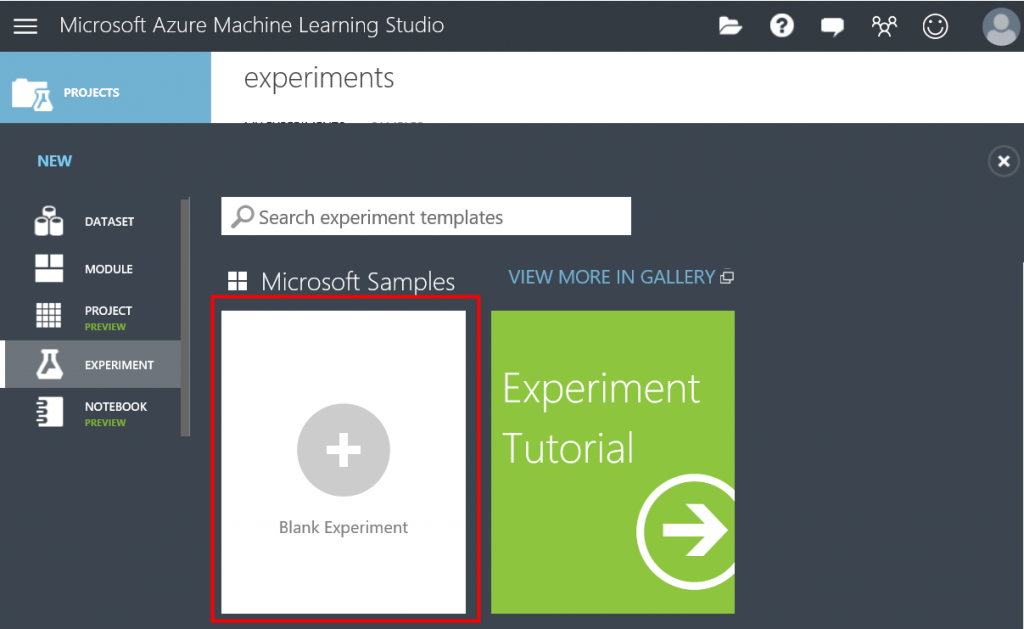
Task: Click the New menu vertical scrollbar
Action: point(185,317)
